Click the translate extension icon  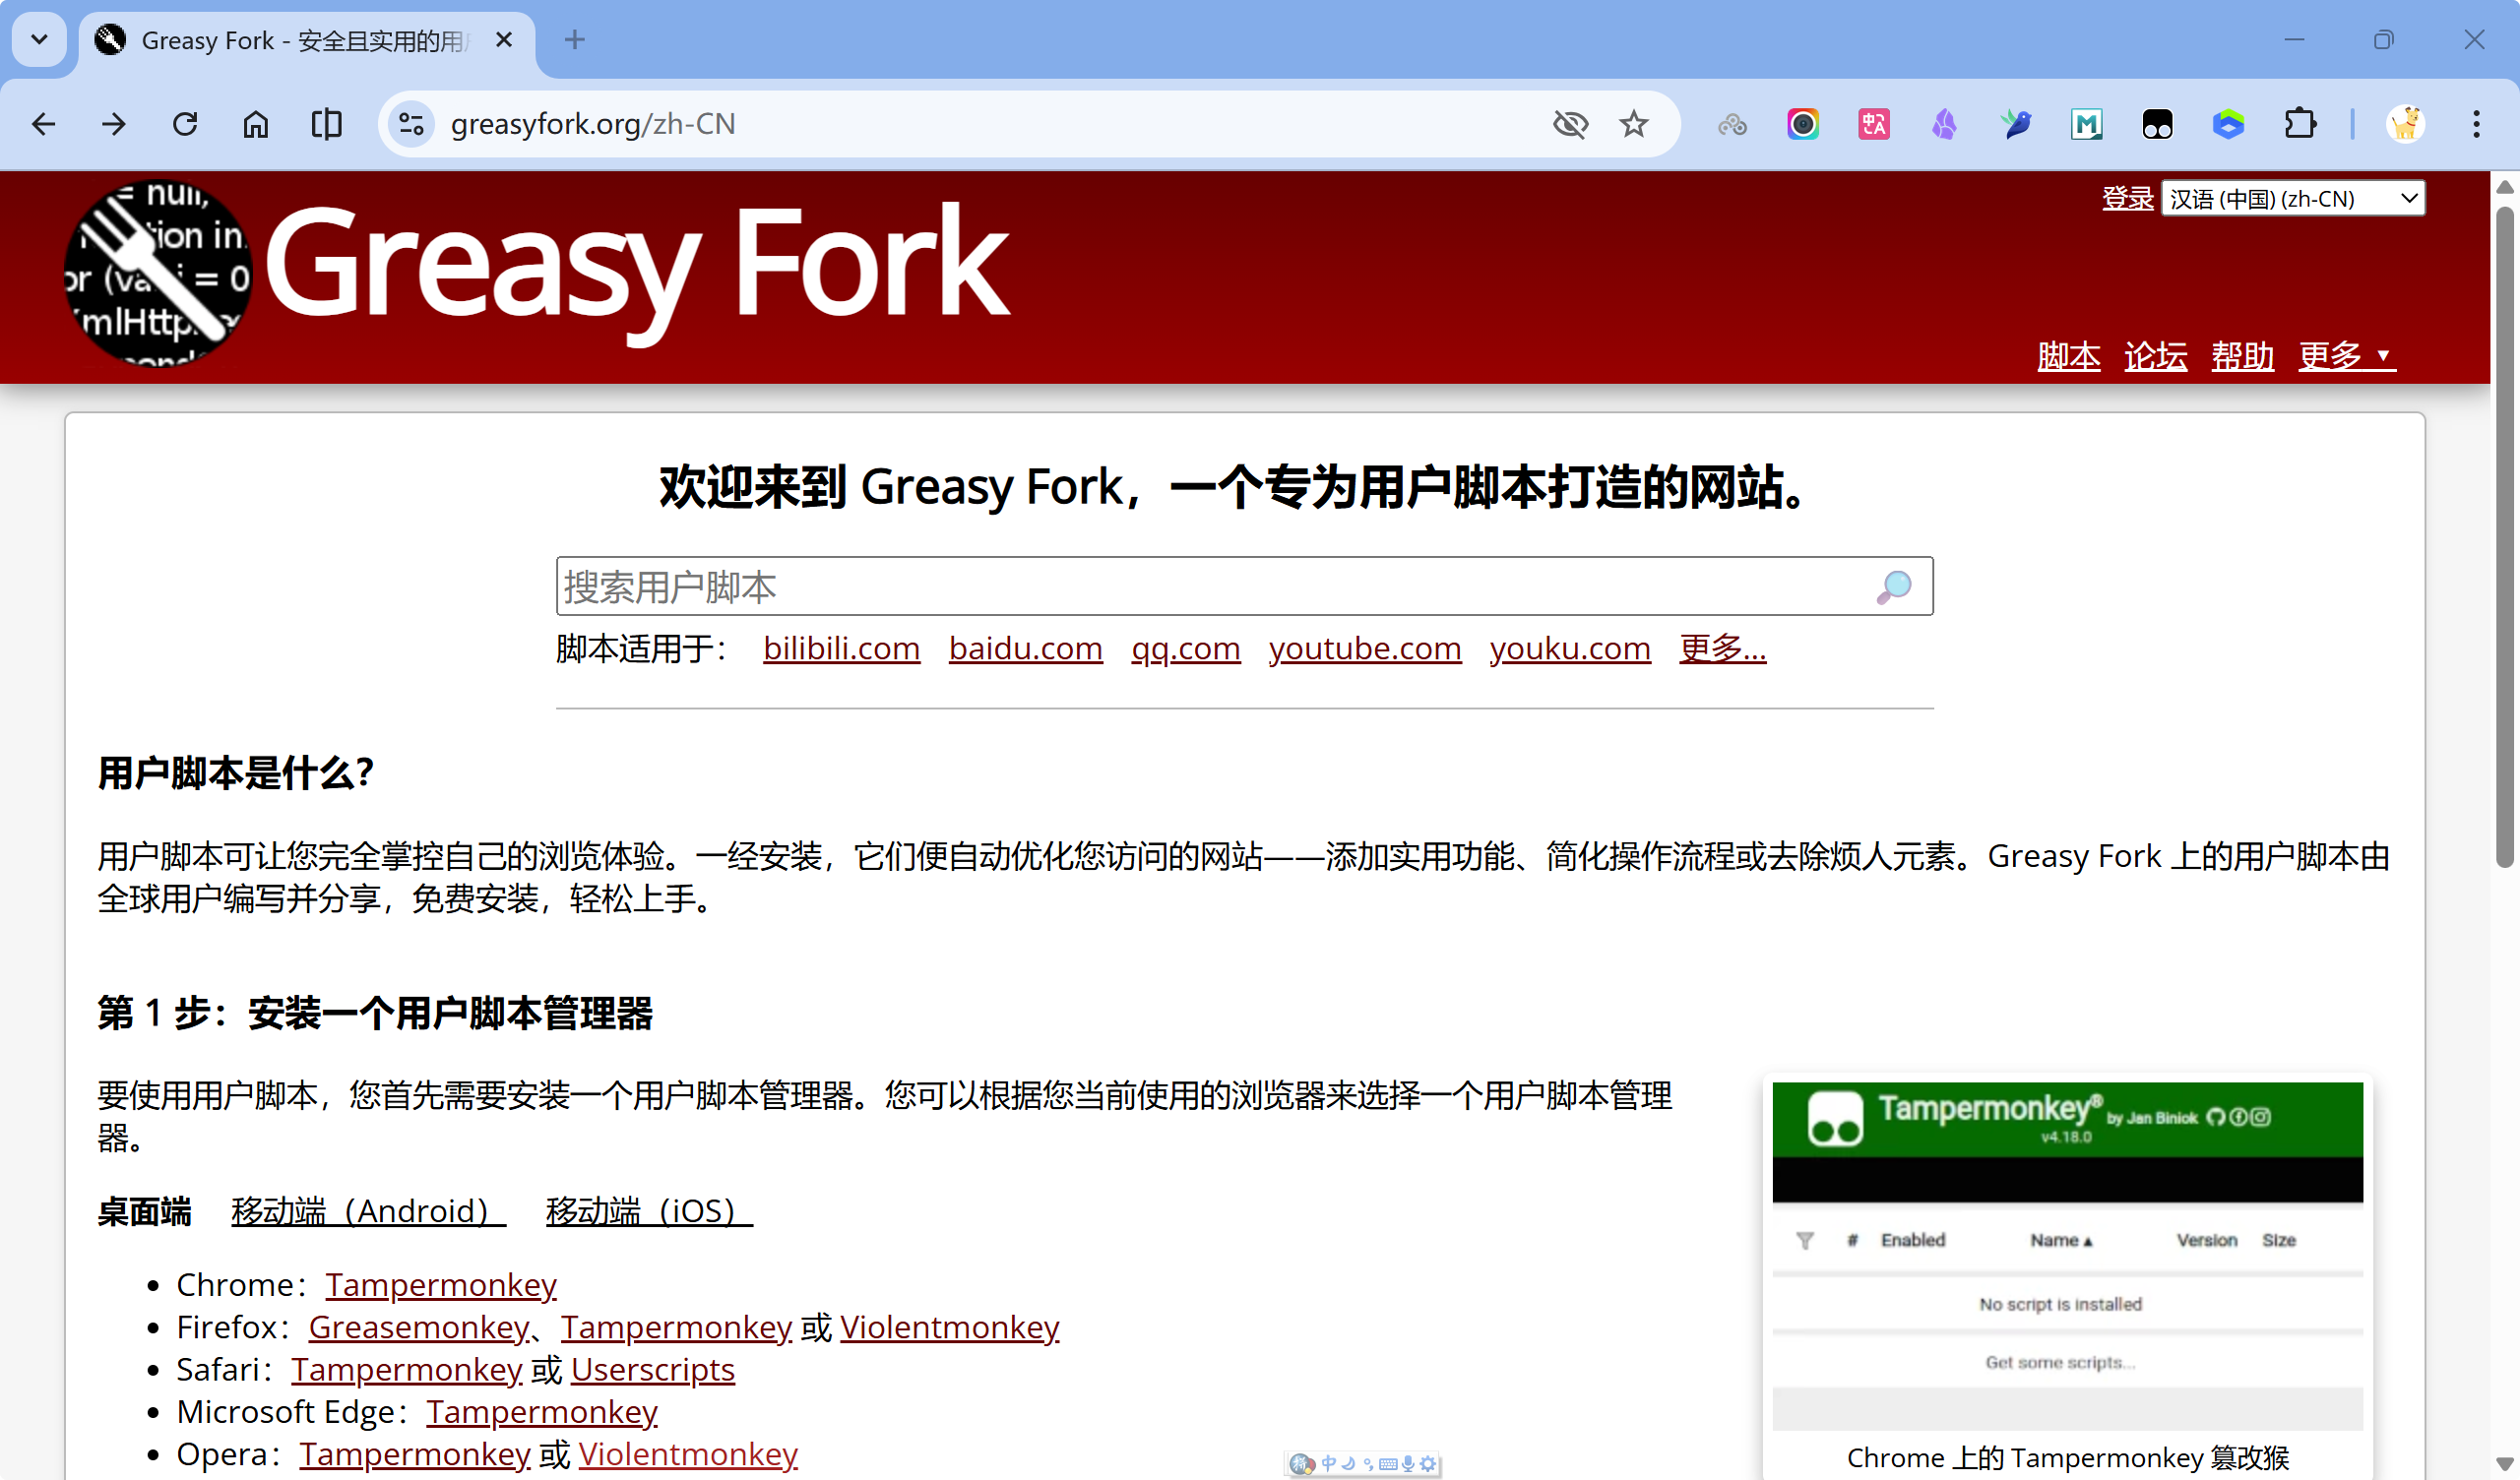pyautogui.click(x=1873, y=124)
